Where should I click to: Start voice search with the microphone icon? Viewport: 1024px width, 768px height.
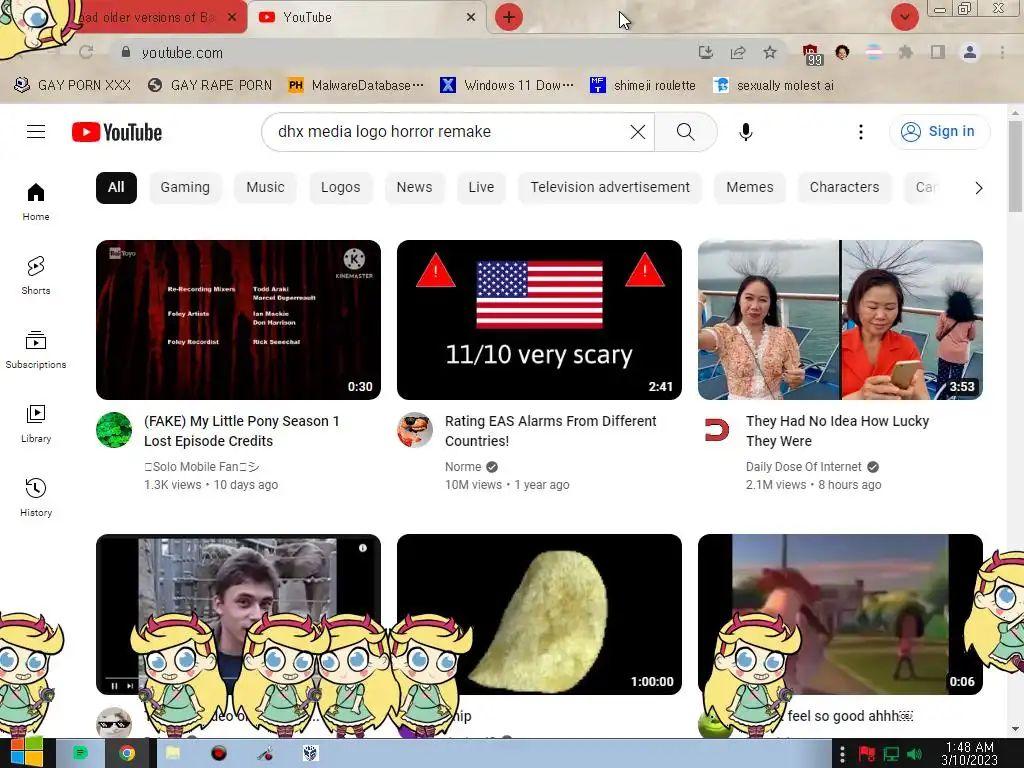point(746,132)
